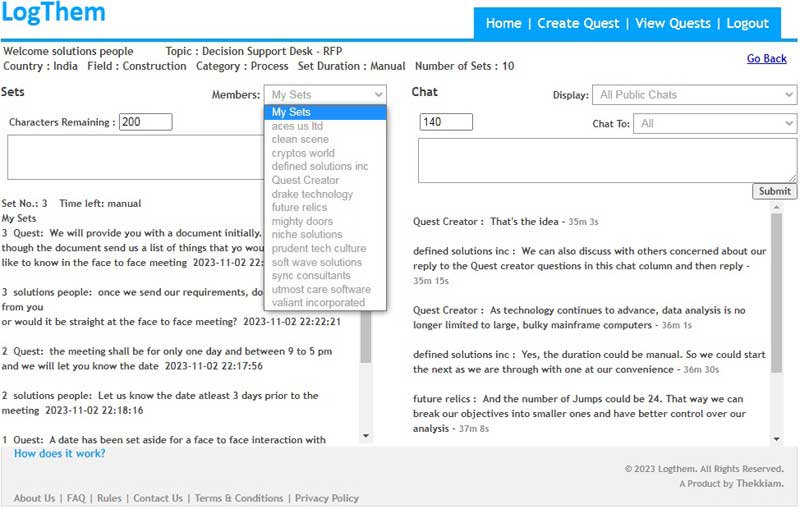Viewport: 800px width, 509px height.
Task: Click the set timestamp '2023-11-02 22:17:56'
Action: 214,366
